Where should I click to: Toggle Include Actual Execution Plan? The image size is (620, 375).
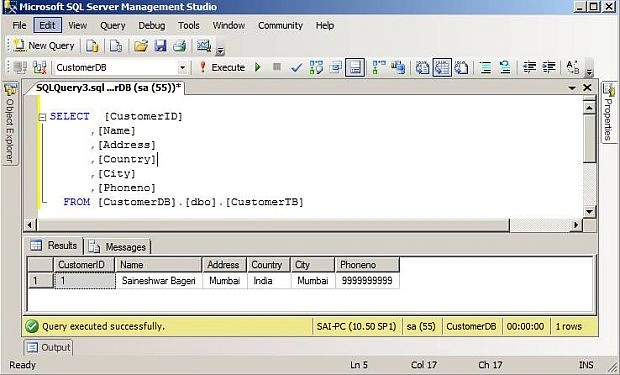point(379,68)
